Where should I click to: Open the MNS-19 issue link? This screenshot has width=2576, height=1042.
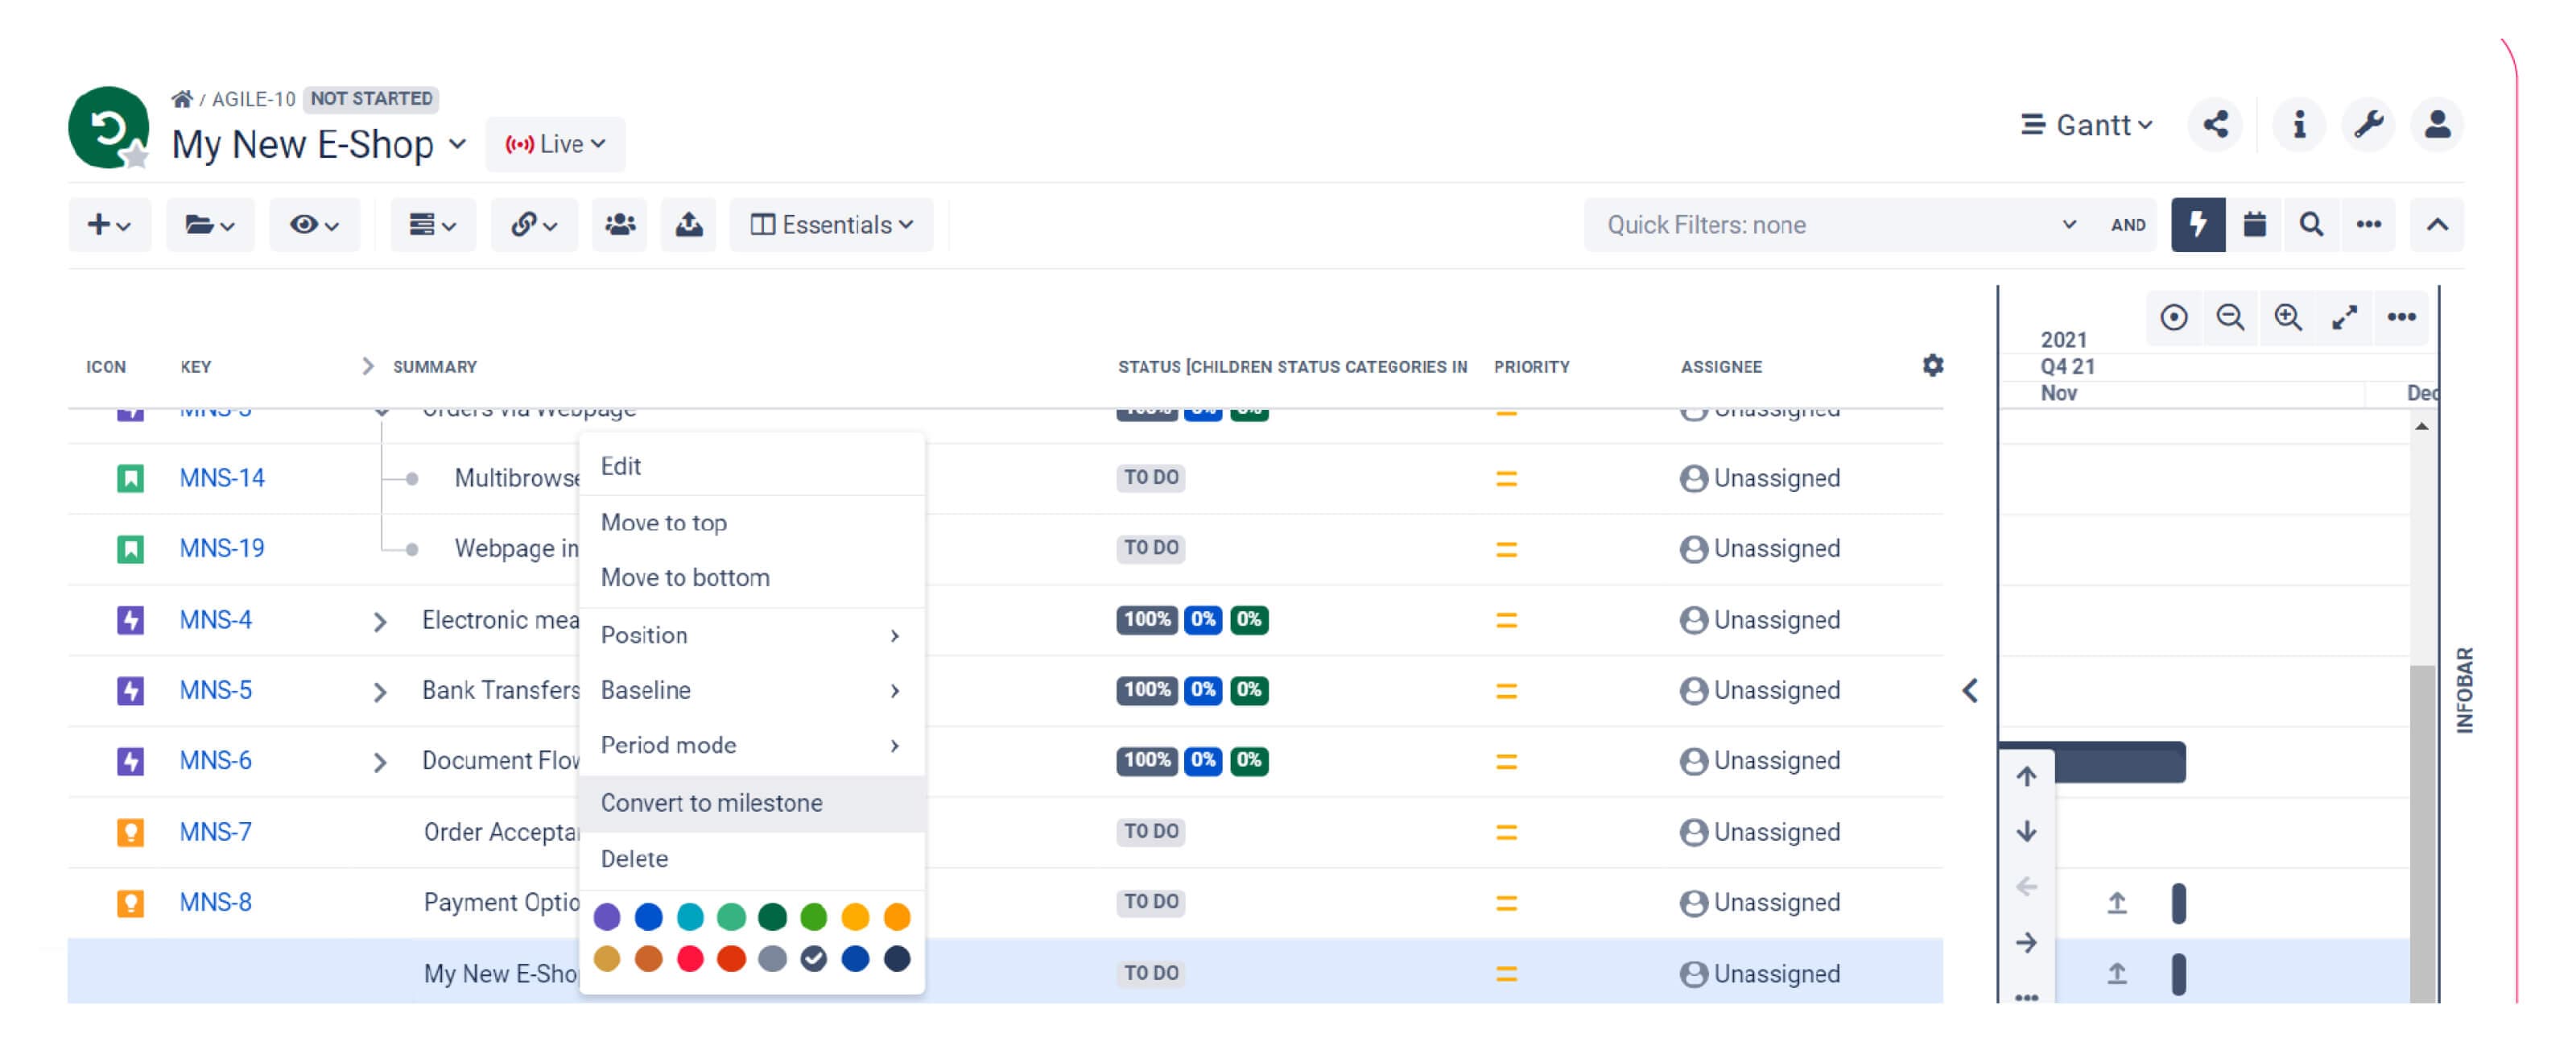click(222, 549)
